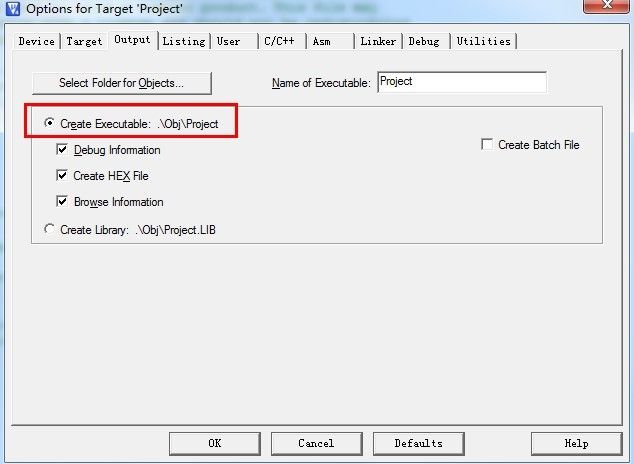Click Select Folder for Objects button

point(122,83)
